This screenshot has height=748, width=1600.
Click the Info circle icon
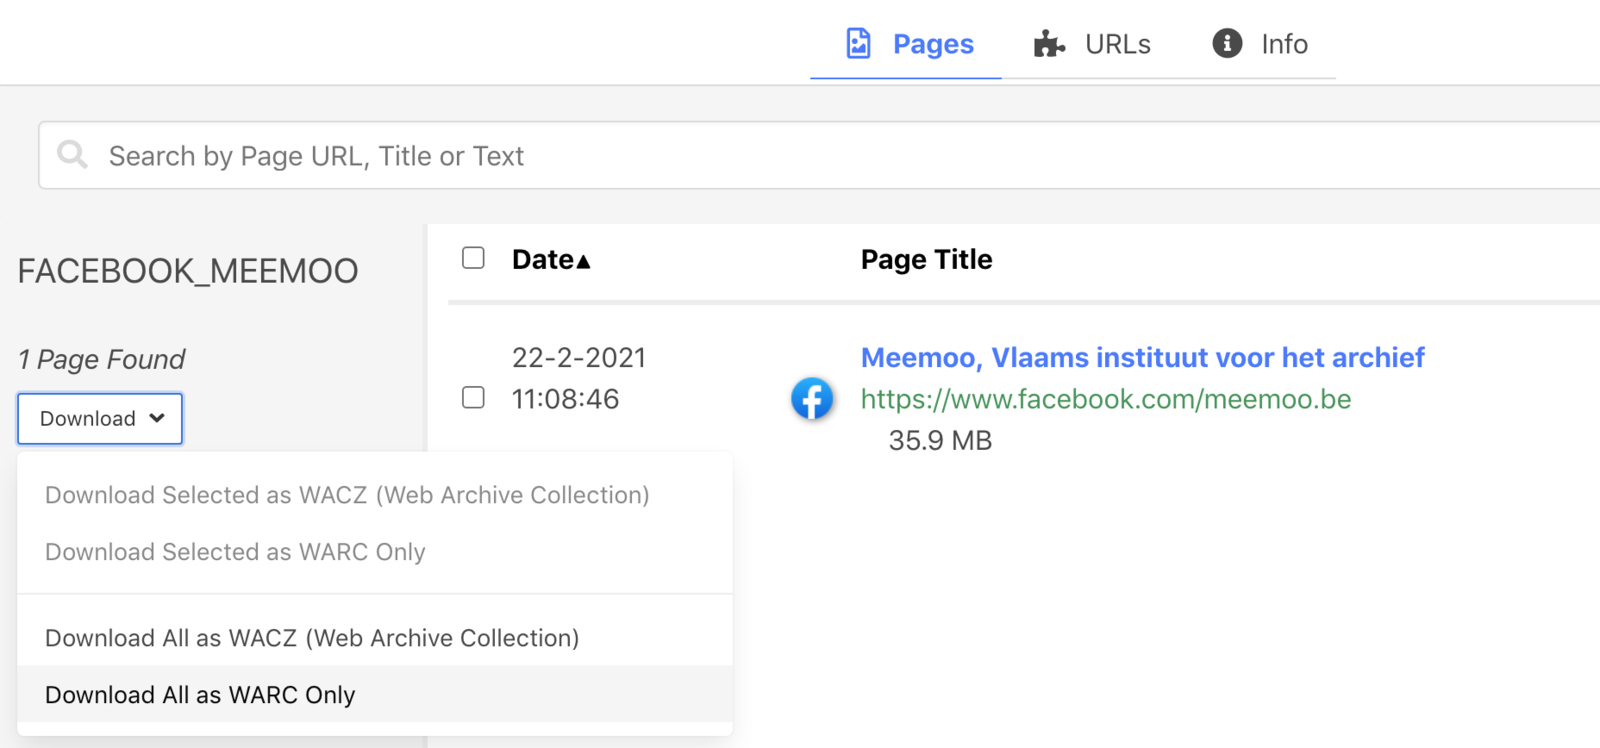coord(1227,43)
